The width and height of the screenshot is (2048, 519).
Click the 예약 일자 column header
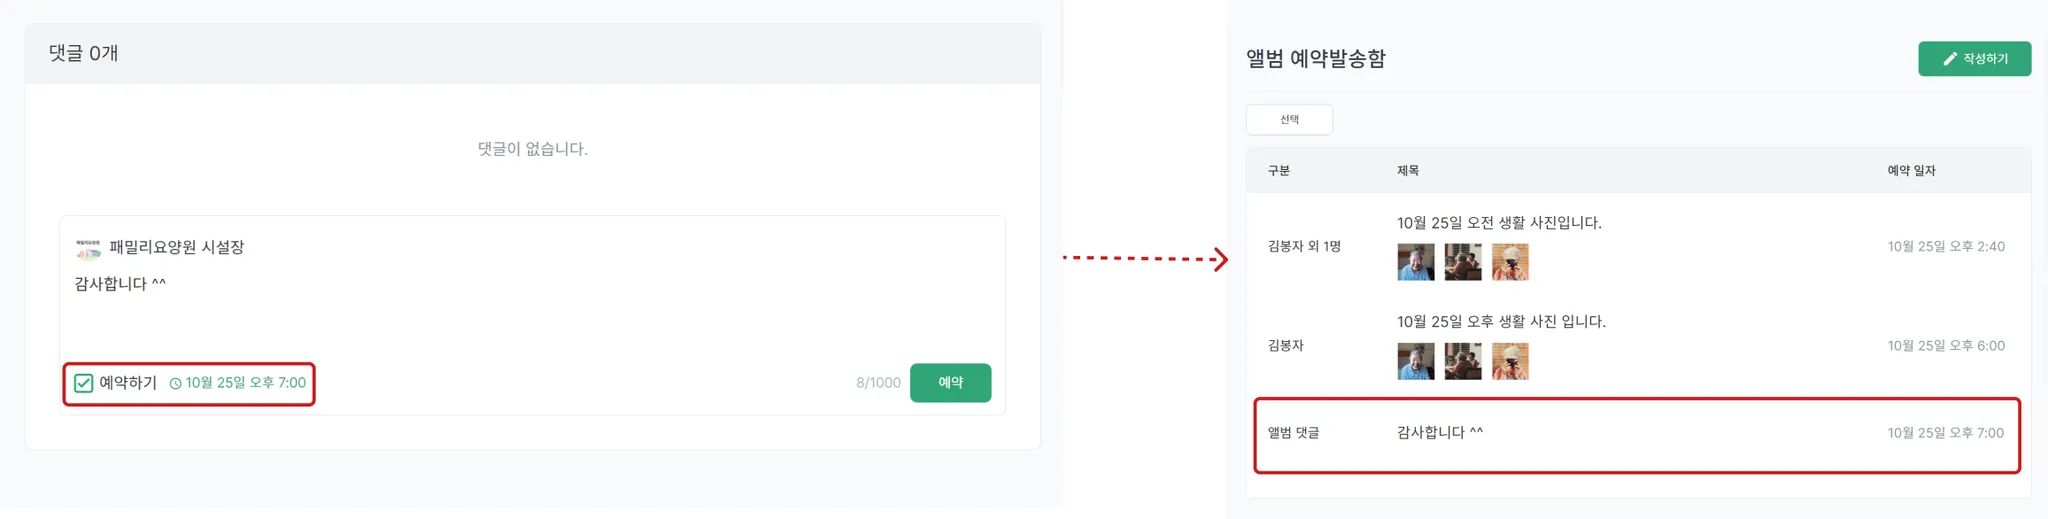click(x=1911, y=171)
